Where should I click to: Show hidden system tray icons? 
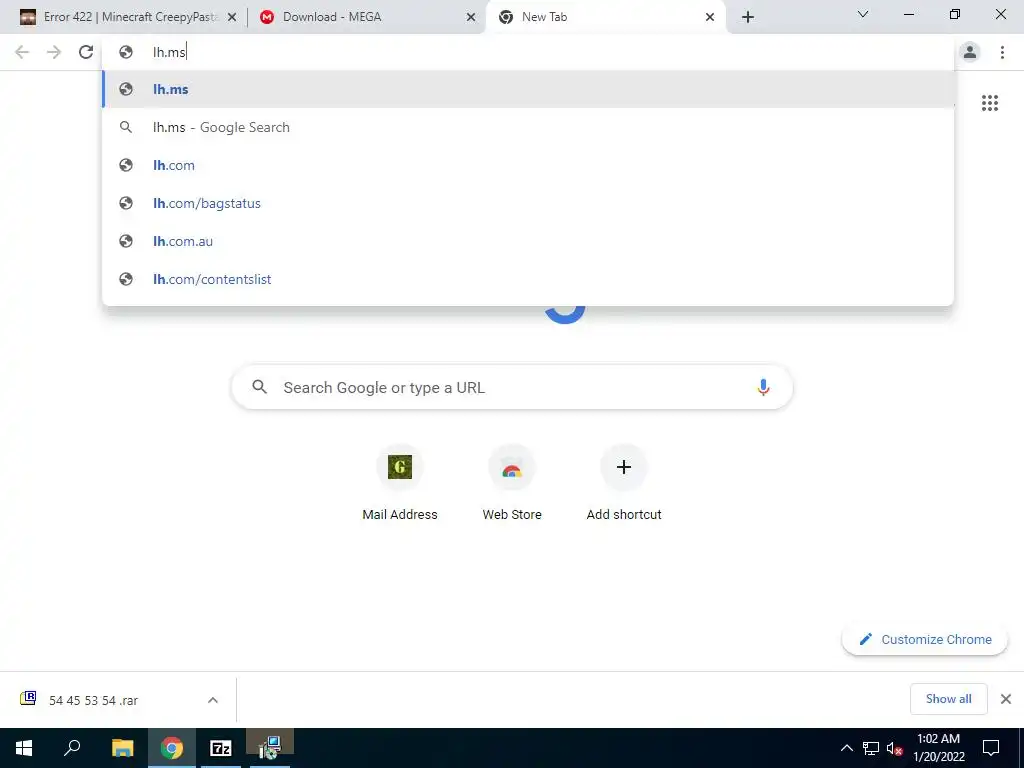point(846,748)
